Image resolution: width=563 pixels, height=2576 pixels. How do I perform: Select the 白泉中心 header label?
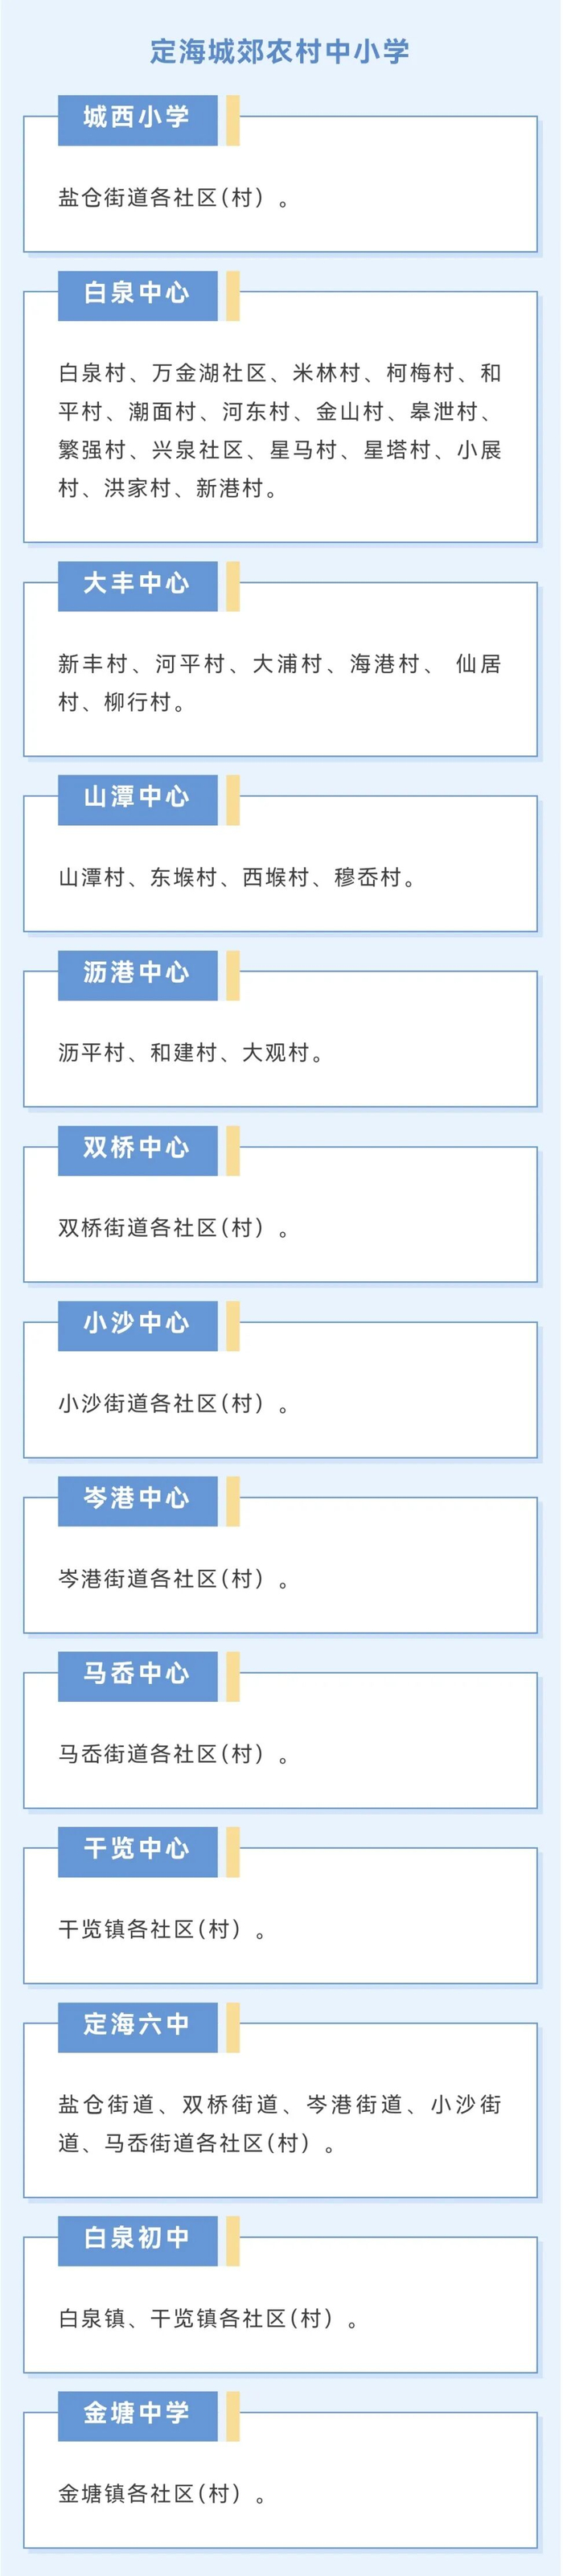click(138, 295)
